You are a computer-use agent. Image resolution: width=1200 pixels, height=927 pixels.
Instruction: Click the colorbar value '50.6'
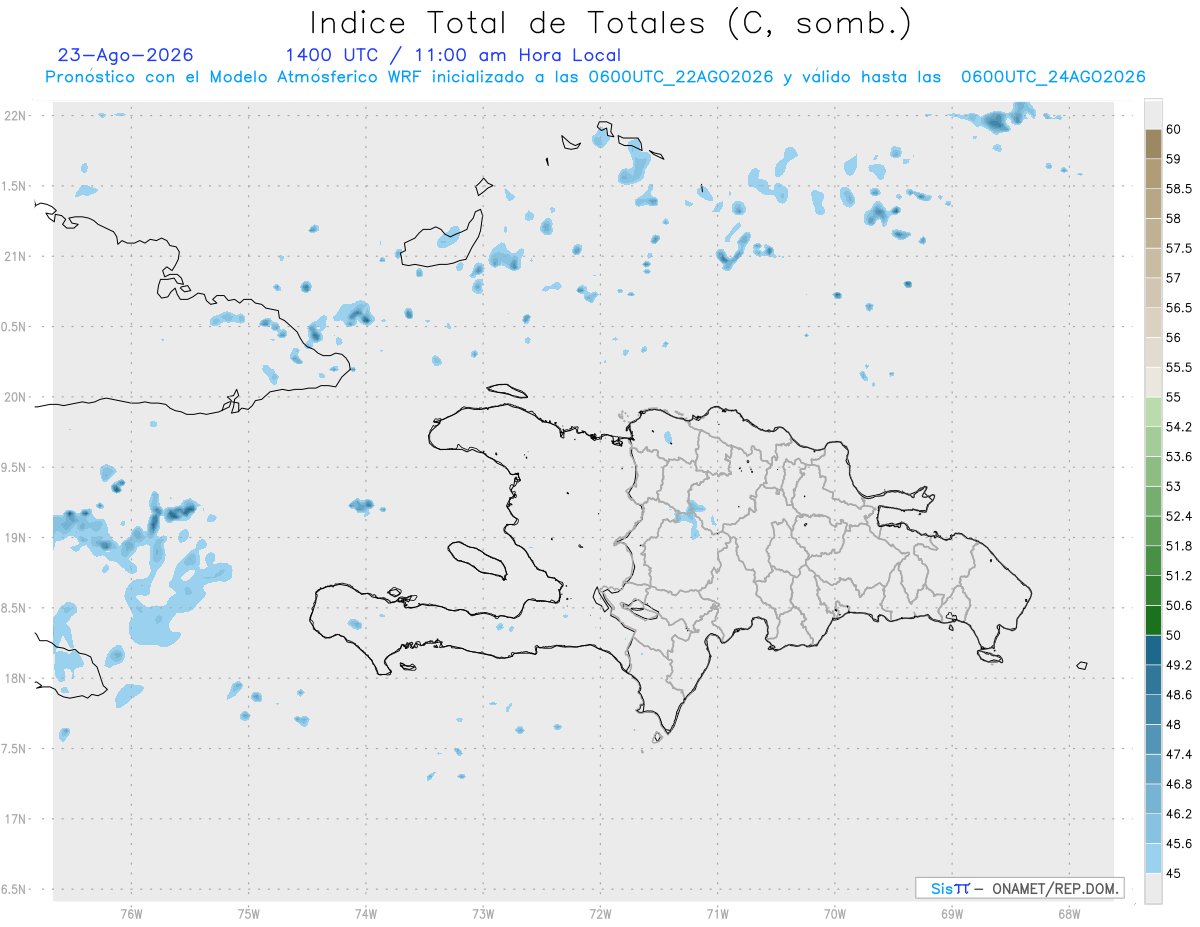(1178, 606)
